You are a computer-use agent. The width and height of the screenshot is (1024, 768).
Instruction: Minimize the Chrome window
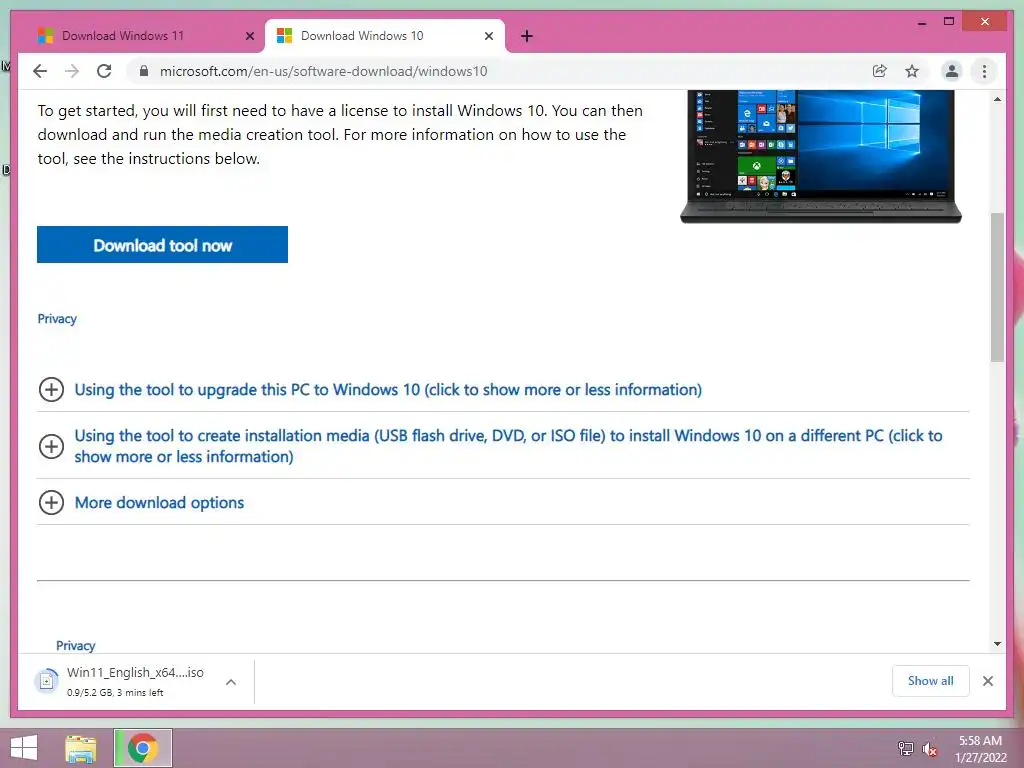point(922,22)
